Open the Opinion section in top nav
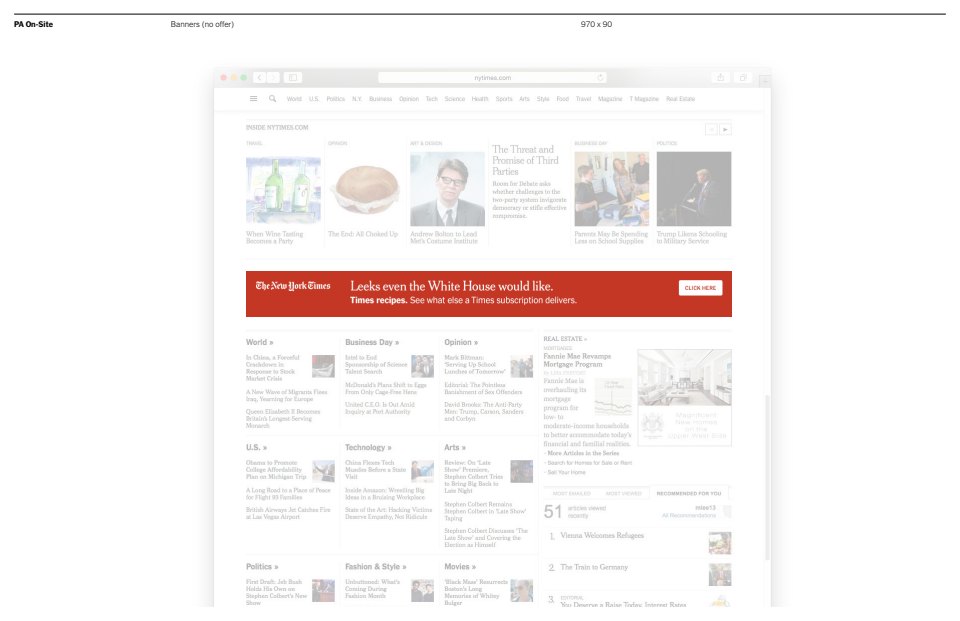Image resolution: width=960 pixels, height=621 pixels. coord(409,99)
